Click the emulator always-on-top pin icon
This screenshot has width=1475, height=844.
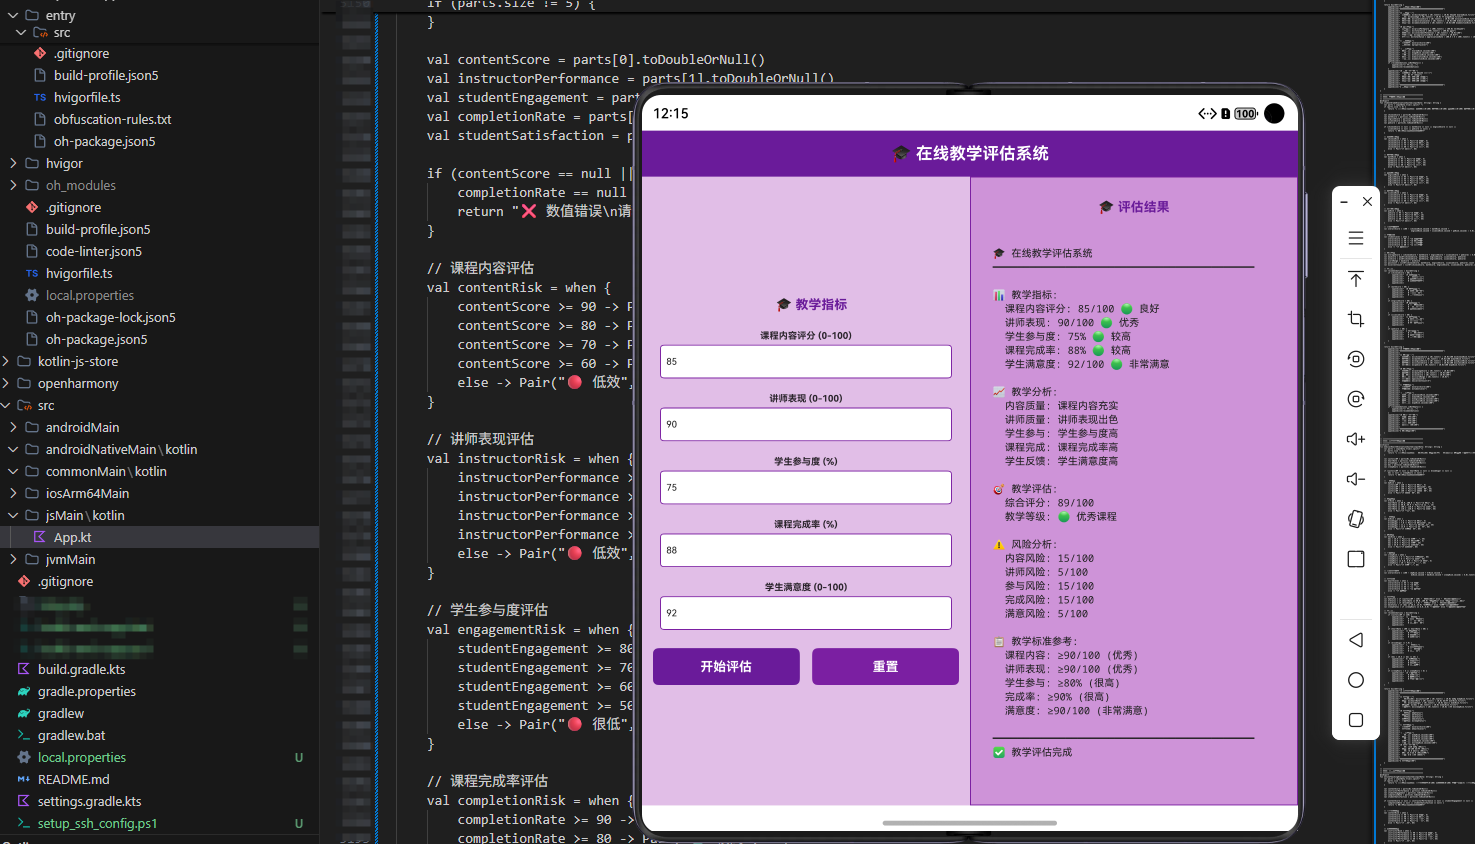pyautogui.click(x=1356, y=279)
